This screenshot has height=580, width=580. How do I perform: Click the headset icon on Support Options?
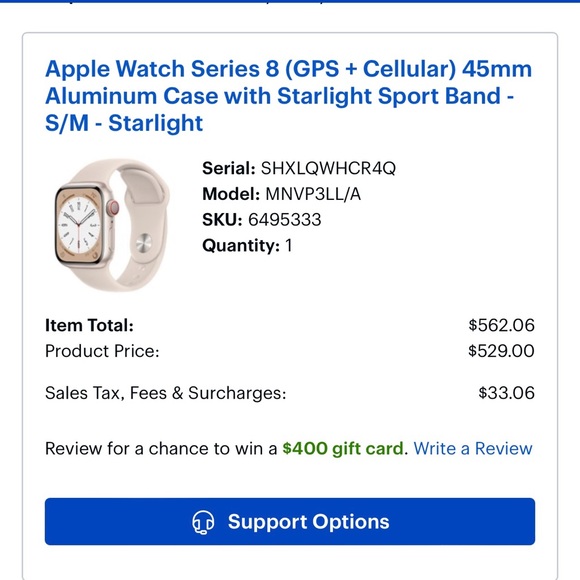(203, 522)
